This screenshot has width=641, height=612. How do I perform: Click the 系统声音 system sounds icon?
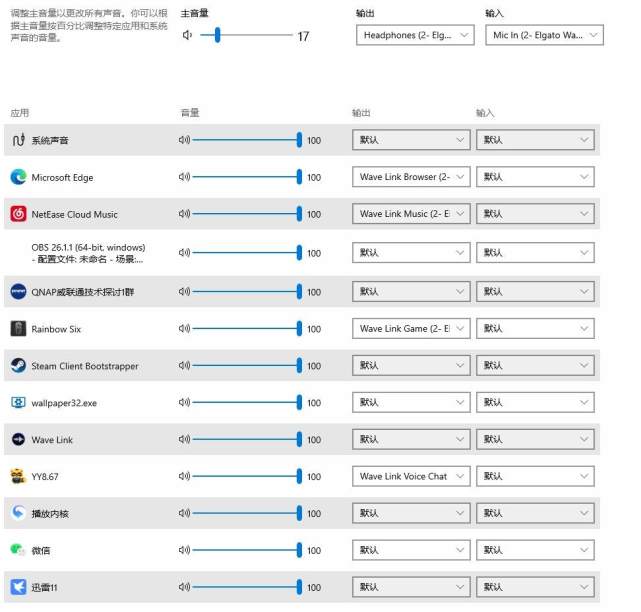pos(18,140)
